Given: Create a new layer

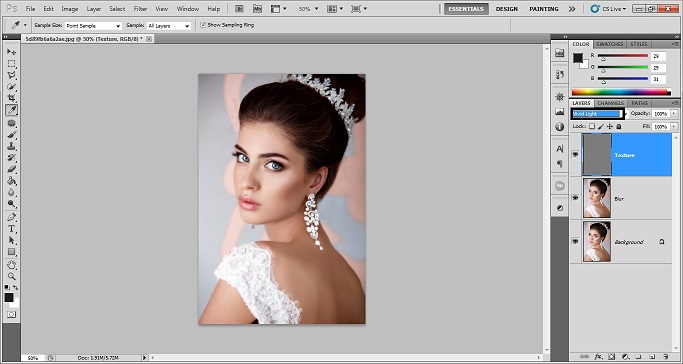Looking at the screenshot, I should 652,357.
